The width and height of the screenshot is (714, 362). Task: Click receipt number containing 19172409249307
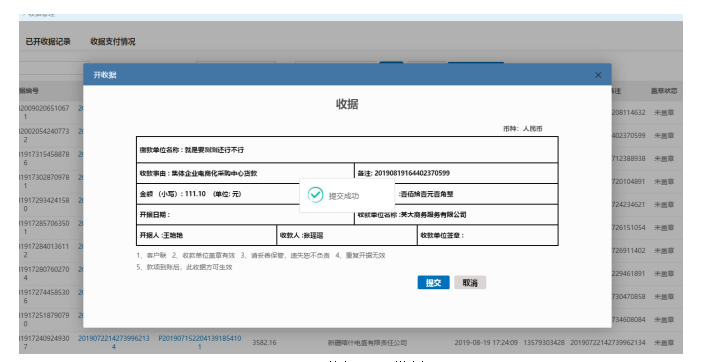tap(44, 342)
